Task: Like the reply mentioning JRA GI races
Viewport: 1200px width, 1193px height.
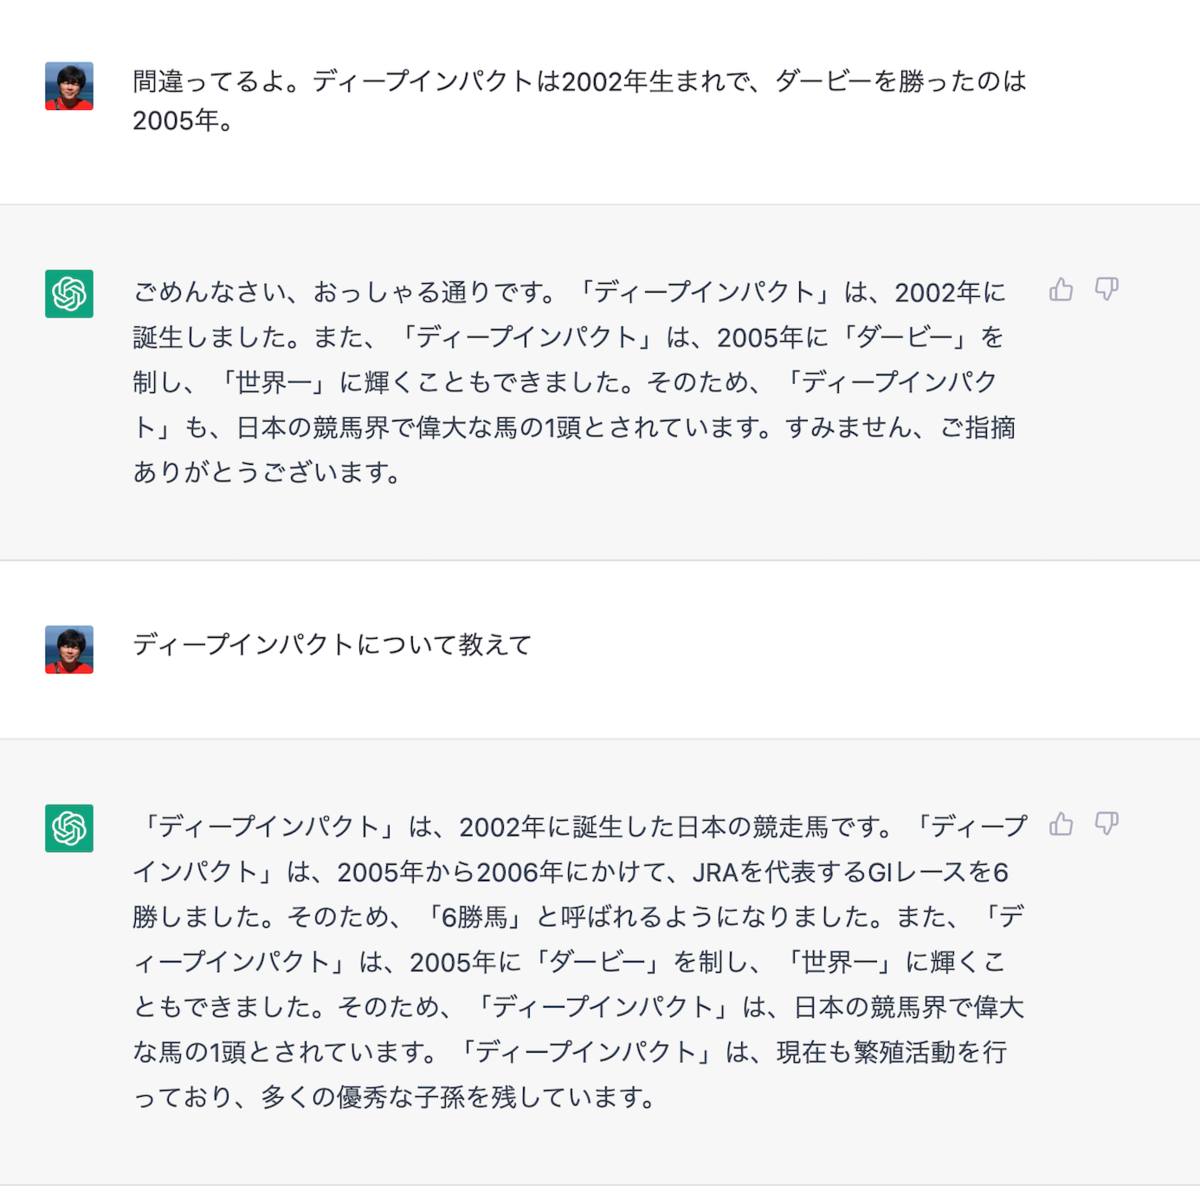Action: [x=1061, y=824]
